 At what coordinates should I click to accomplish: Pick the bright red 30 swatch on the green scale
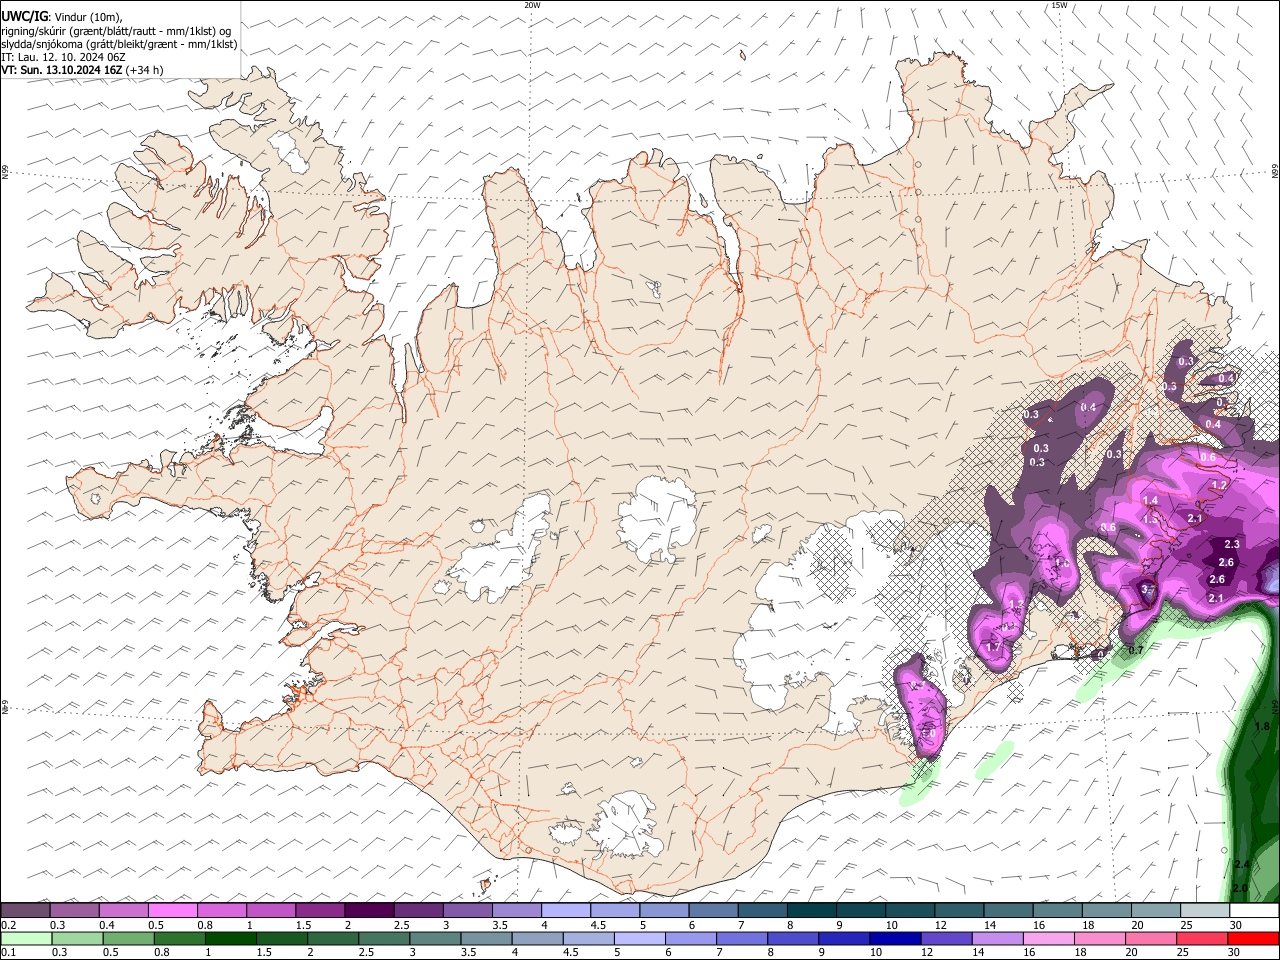(1253, 938)
